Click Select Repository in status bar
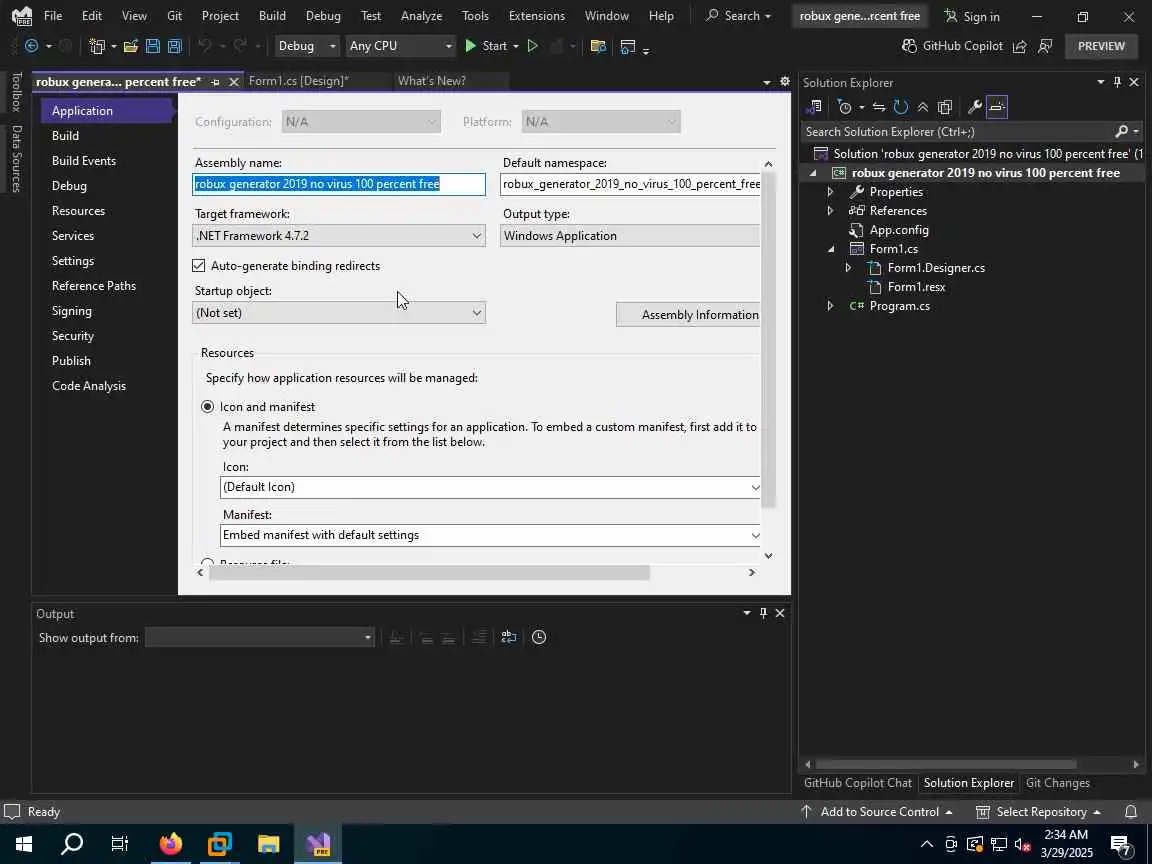1152x864 pixels. coord(1038,811)
